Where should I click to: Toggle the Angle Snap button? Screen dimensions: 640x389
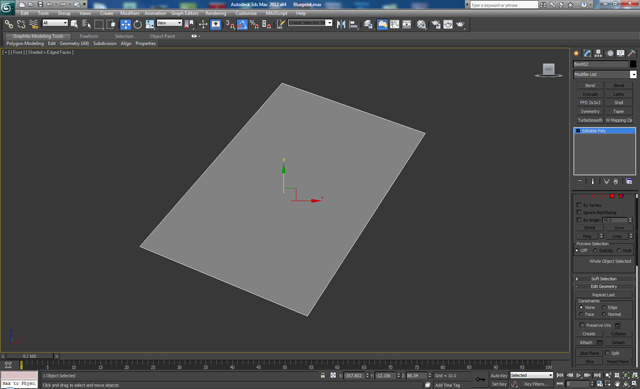[242, 24]
